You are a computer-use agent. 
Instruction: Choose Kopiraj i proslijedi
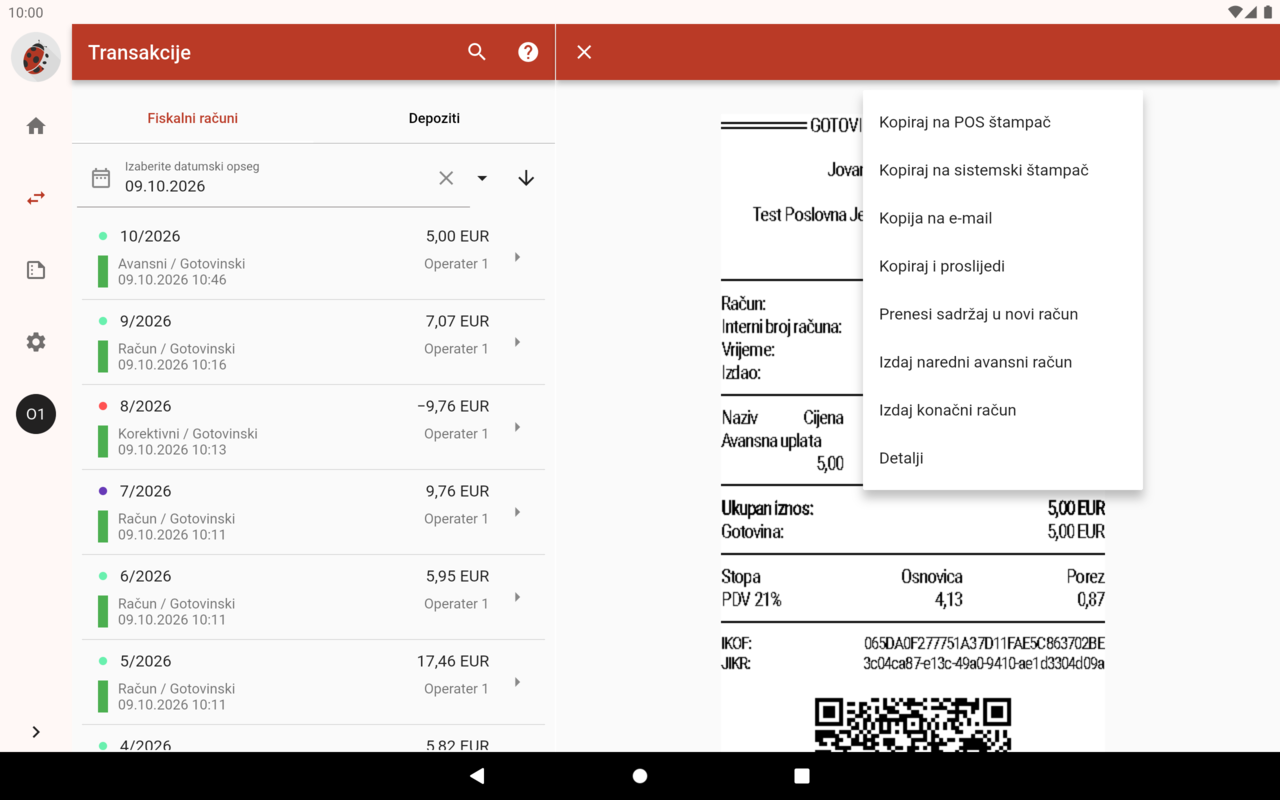pos(1003,266)
